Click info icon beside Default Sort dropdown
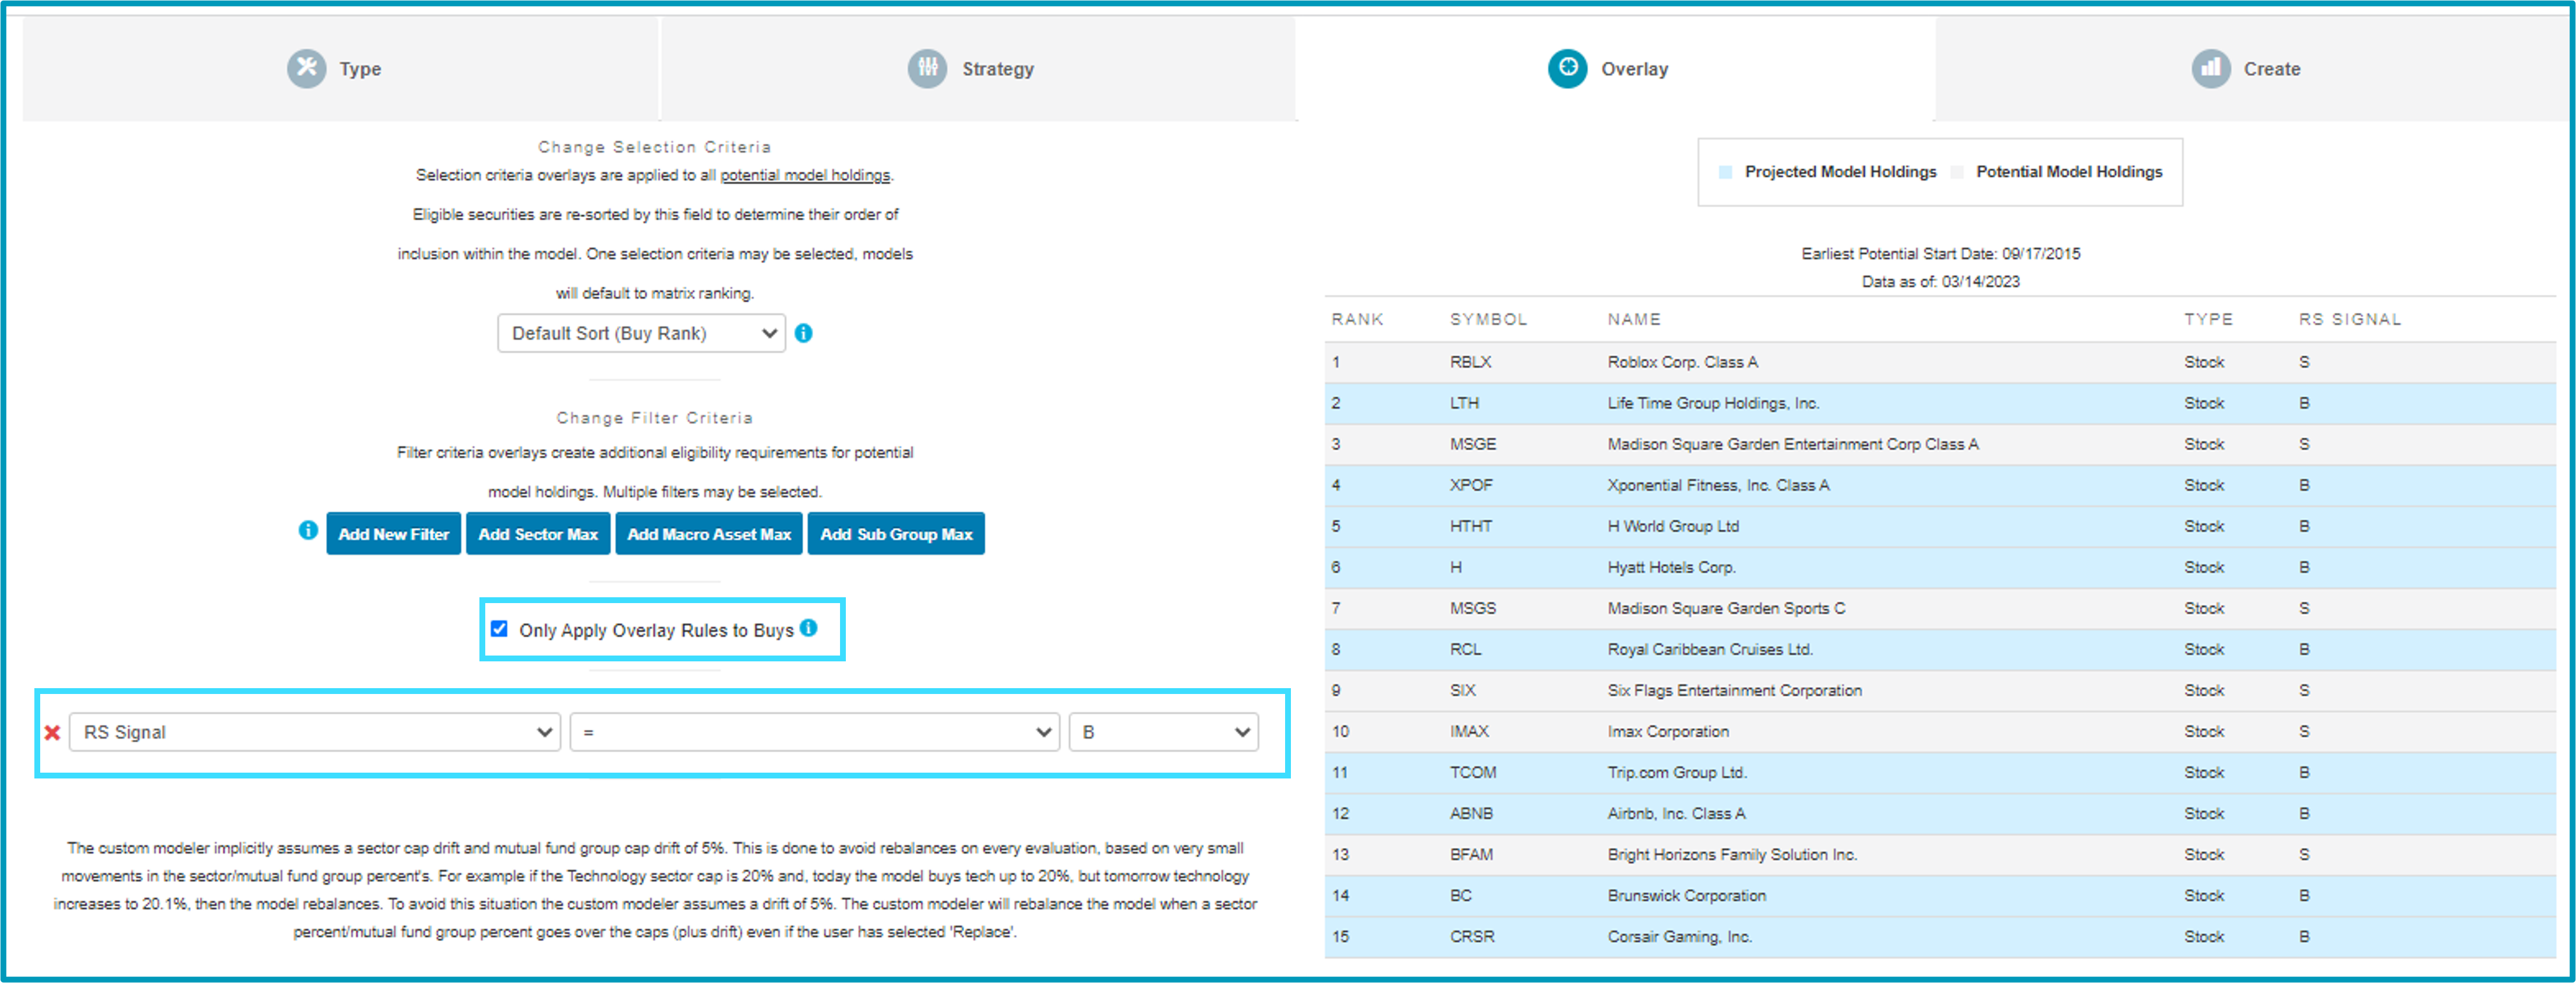Viewport: 2576px width, 983px height. [x=804, y=333]
